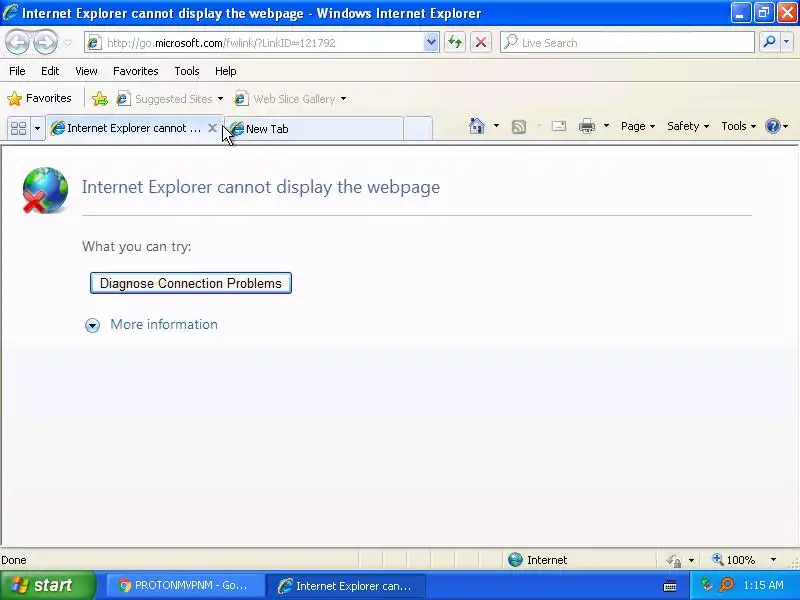Close the Internet Explorer cannot tab
This screenshot has width=800, height=600.
click(212, 128)
